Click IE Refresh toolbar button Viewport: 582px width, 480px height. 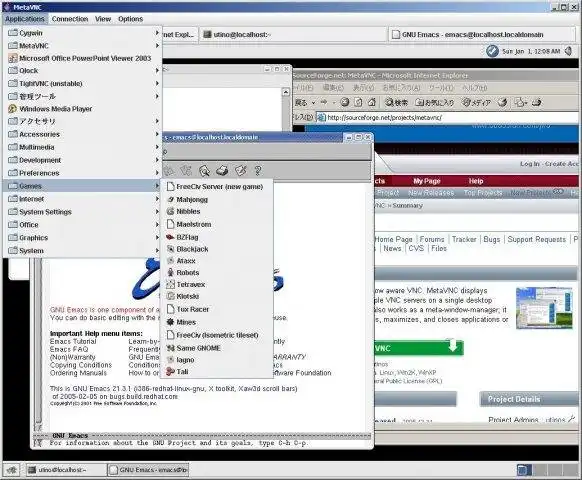[x=358, y=102]
